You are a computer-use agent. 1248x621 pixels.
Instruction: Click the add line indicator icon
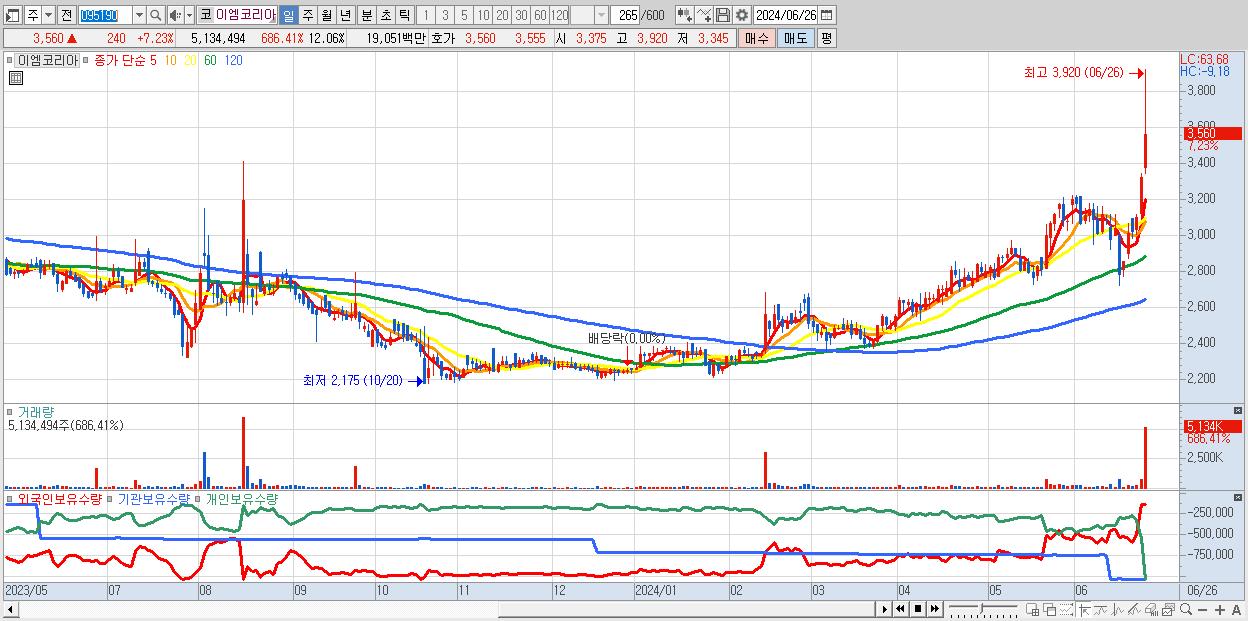[x=704, y=15]
